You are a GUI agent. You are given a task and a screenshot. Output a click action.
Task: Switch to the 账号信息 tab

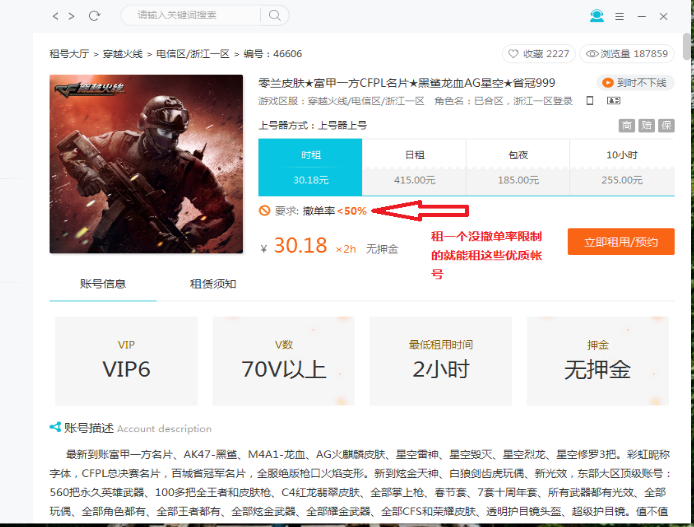pyautogui.click(x=103, y=284)
